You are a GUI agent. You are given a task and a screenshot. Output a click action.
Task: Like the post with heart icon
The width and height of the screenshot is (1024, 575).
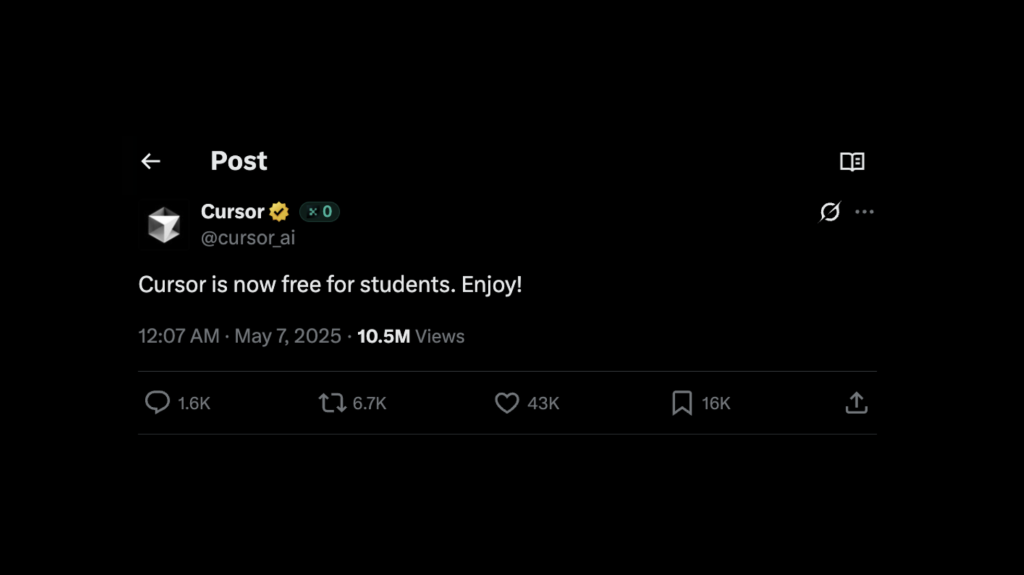coord(507,402)
